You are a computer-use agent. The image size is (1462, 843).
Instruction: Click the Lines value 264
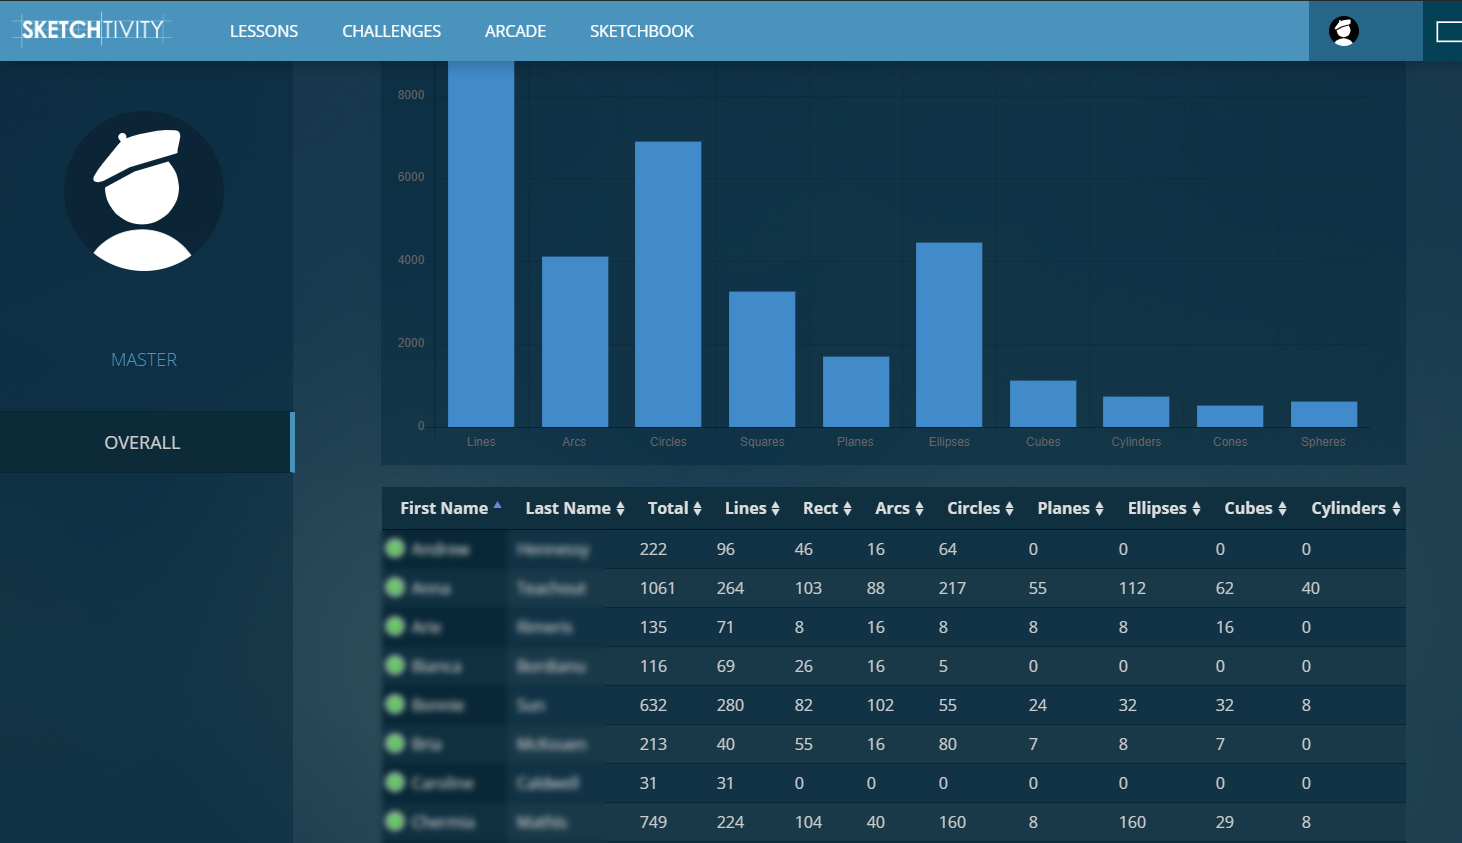pyautogui.click(x=730, y=588)
